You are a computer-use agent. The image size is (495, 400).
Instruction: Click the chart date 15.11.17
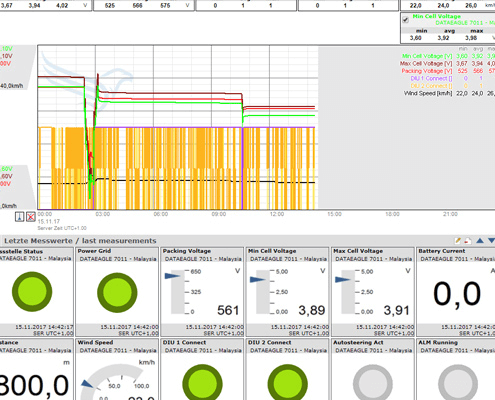click(49, 221)
